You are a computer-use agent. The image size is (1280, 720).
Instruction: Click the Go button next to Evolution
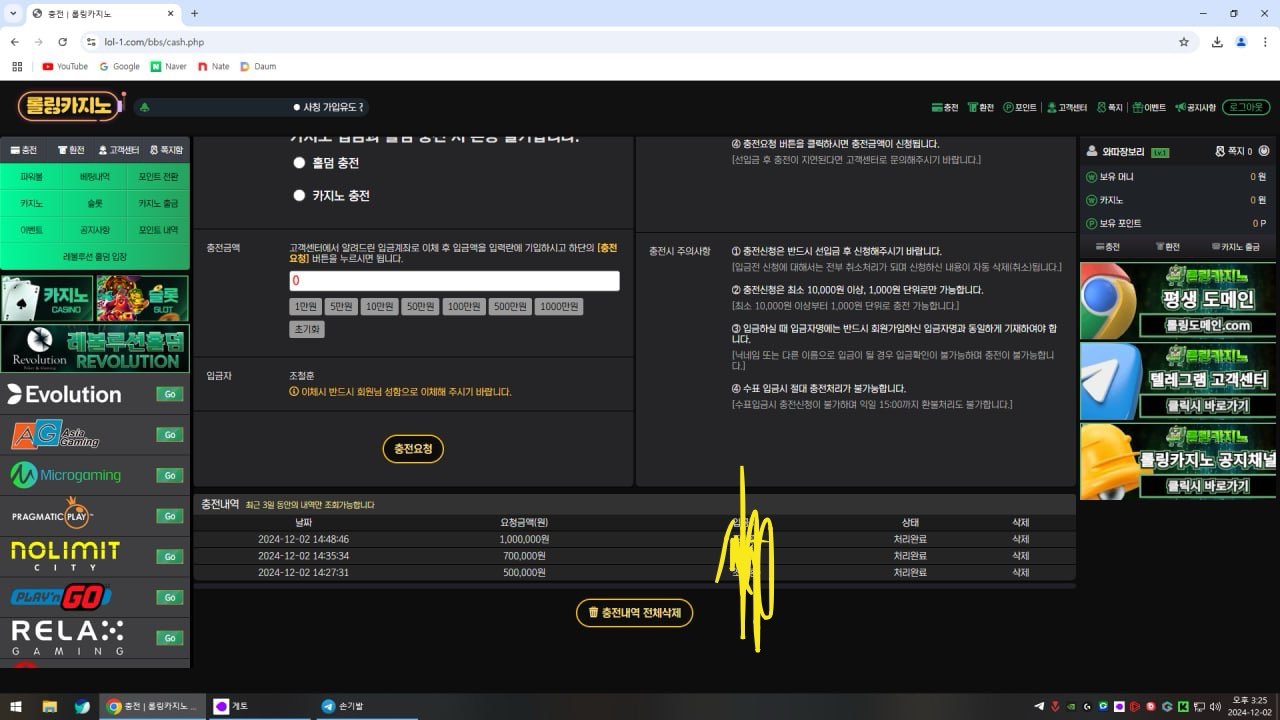[170, 394]
